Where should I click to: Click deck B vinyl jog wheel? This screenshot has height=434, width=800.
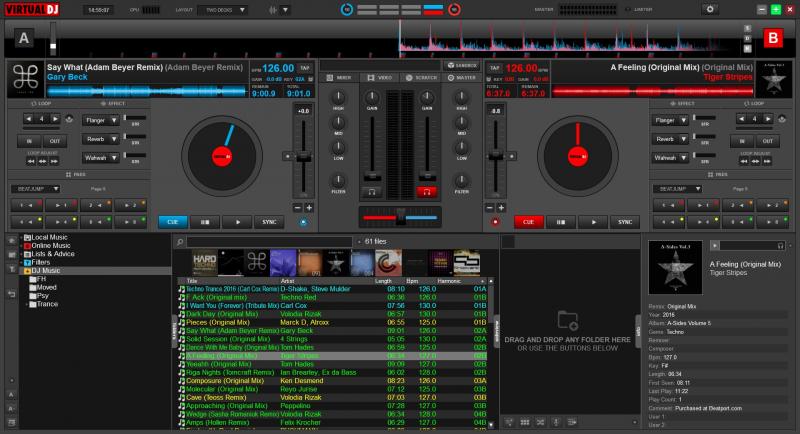pyautogui.click(x=578, y=156)
